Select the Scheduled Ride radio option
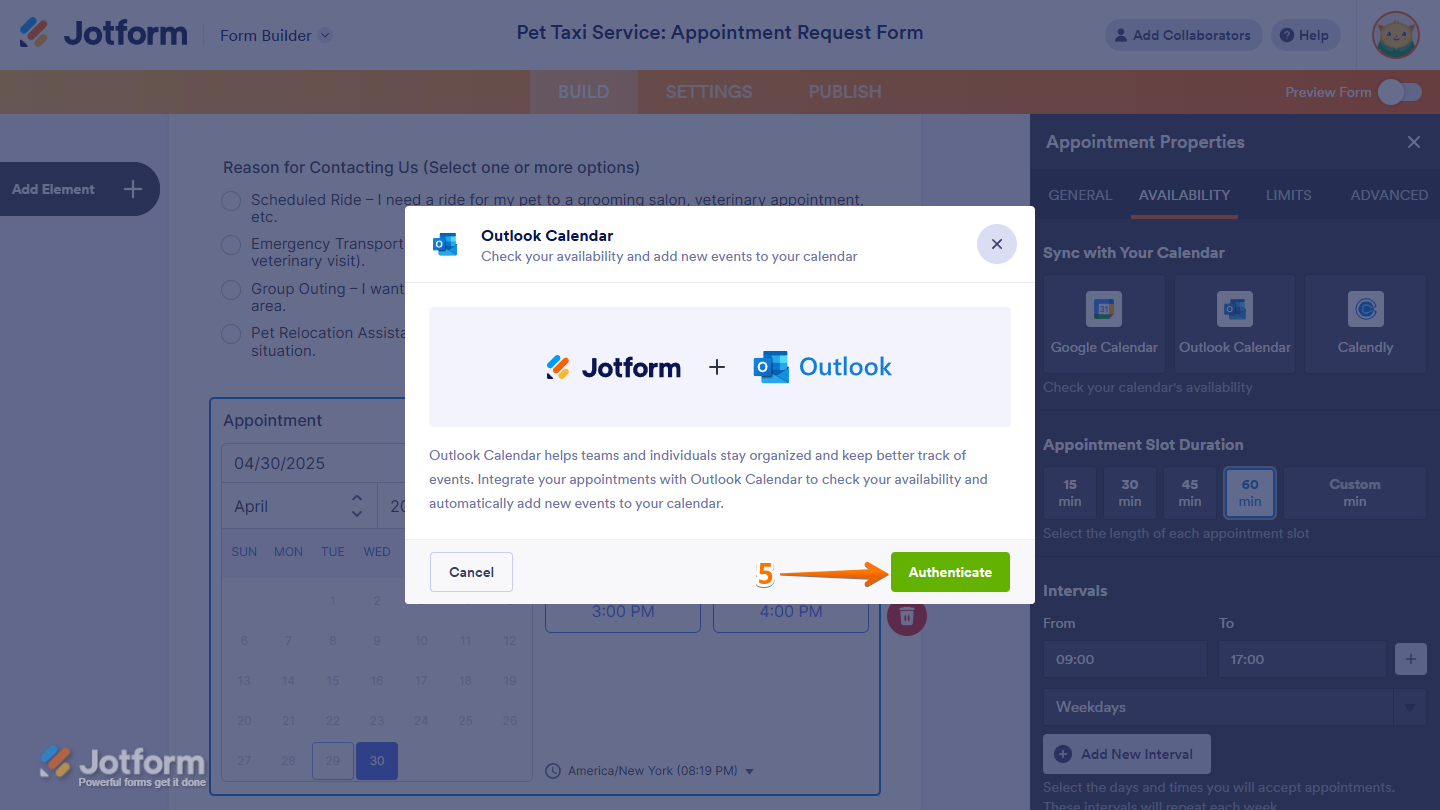 click(231, 201)
